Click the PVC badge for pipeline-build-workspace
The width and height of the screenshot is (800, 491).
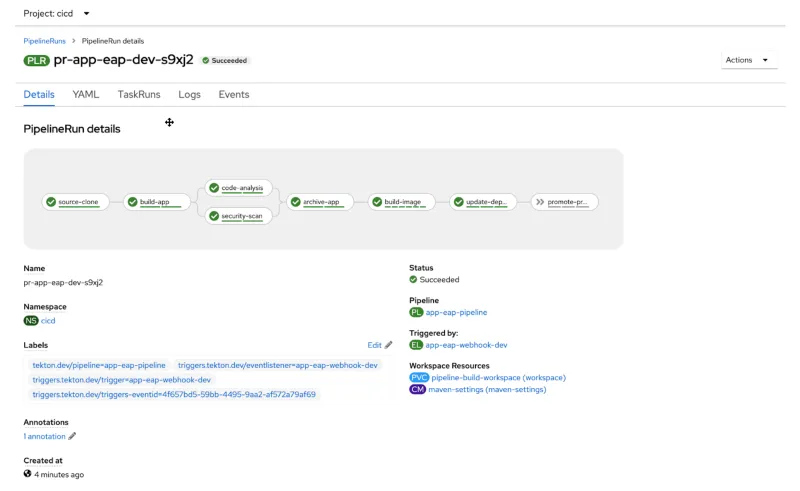418,378
